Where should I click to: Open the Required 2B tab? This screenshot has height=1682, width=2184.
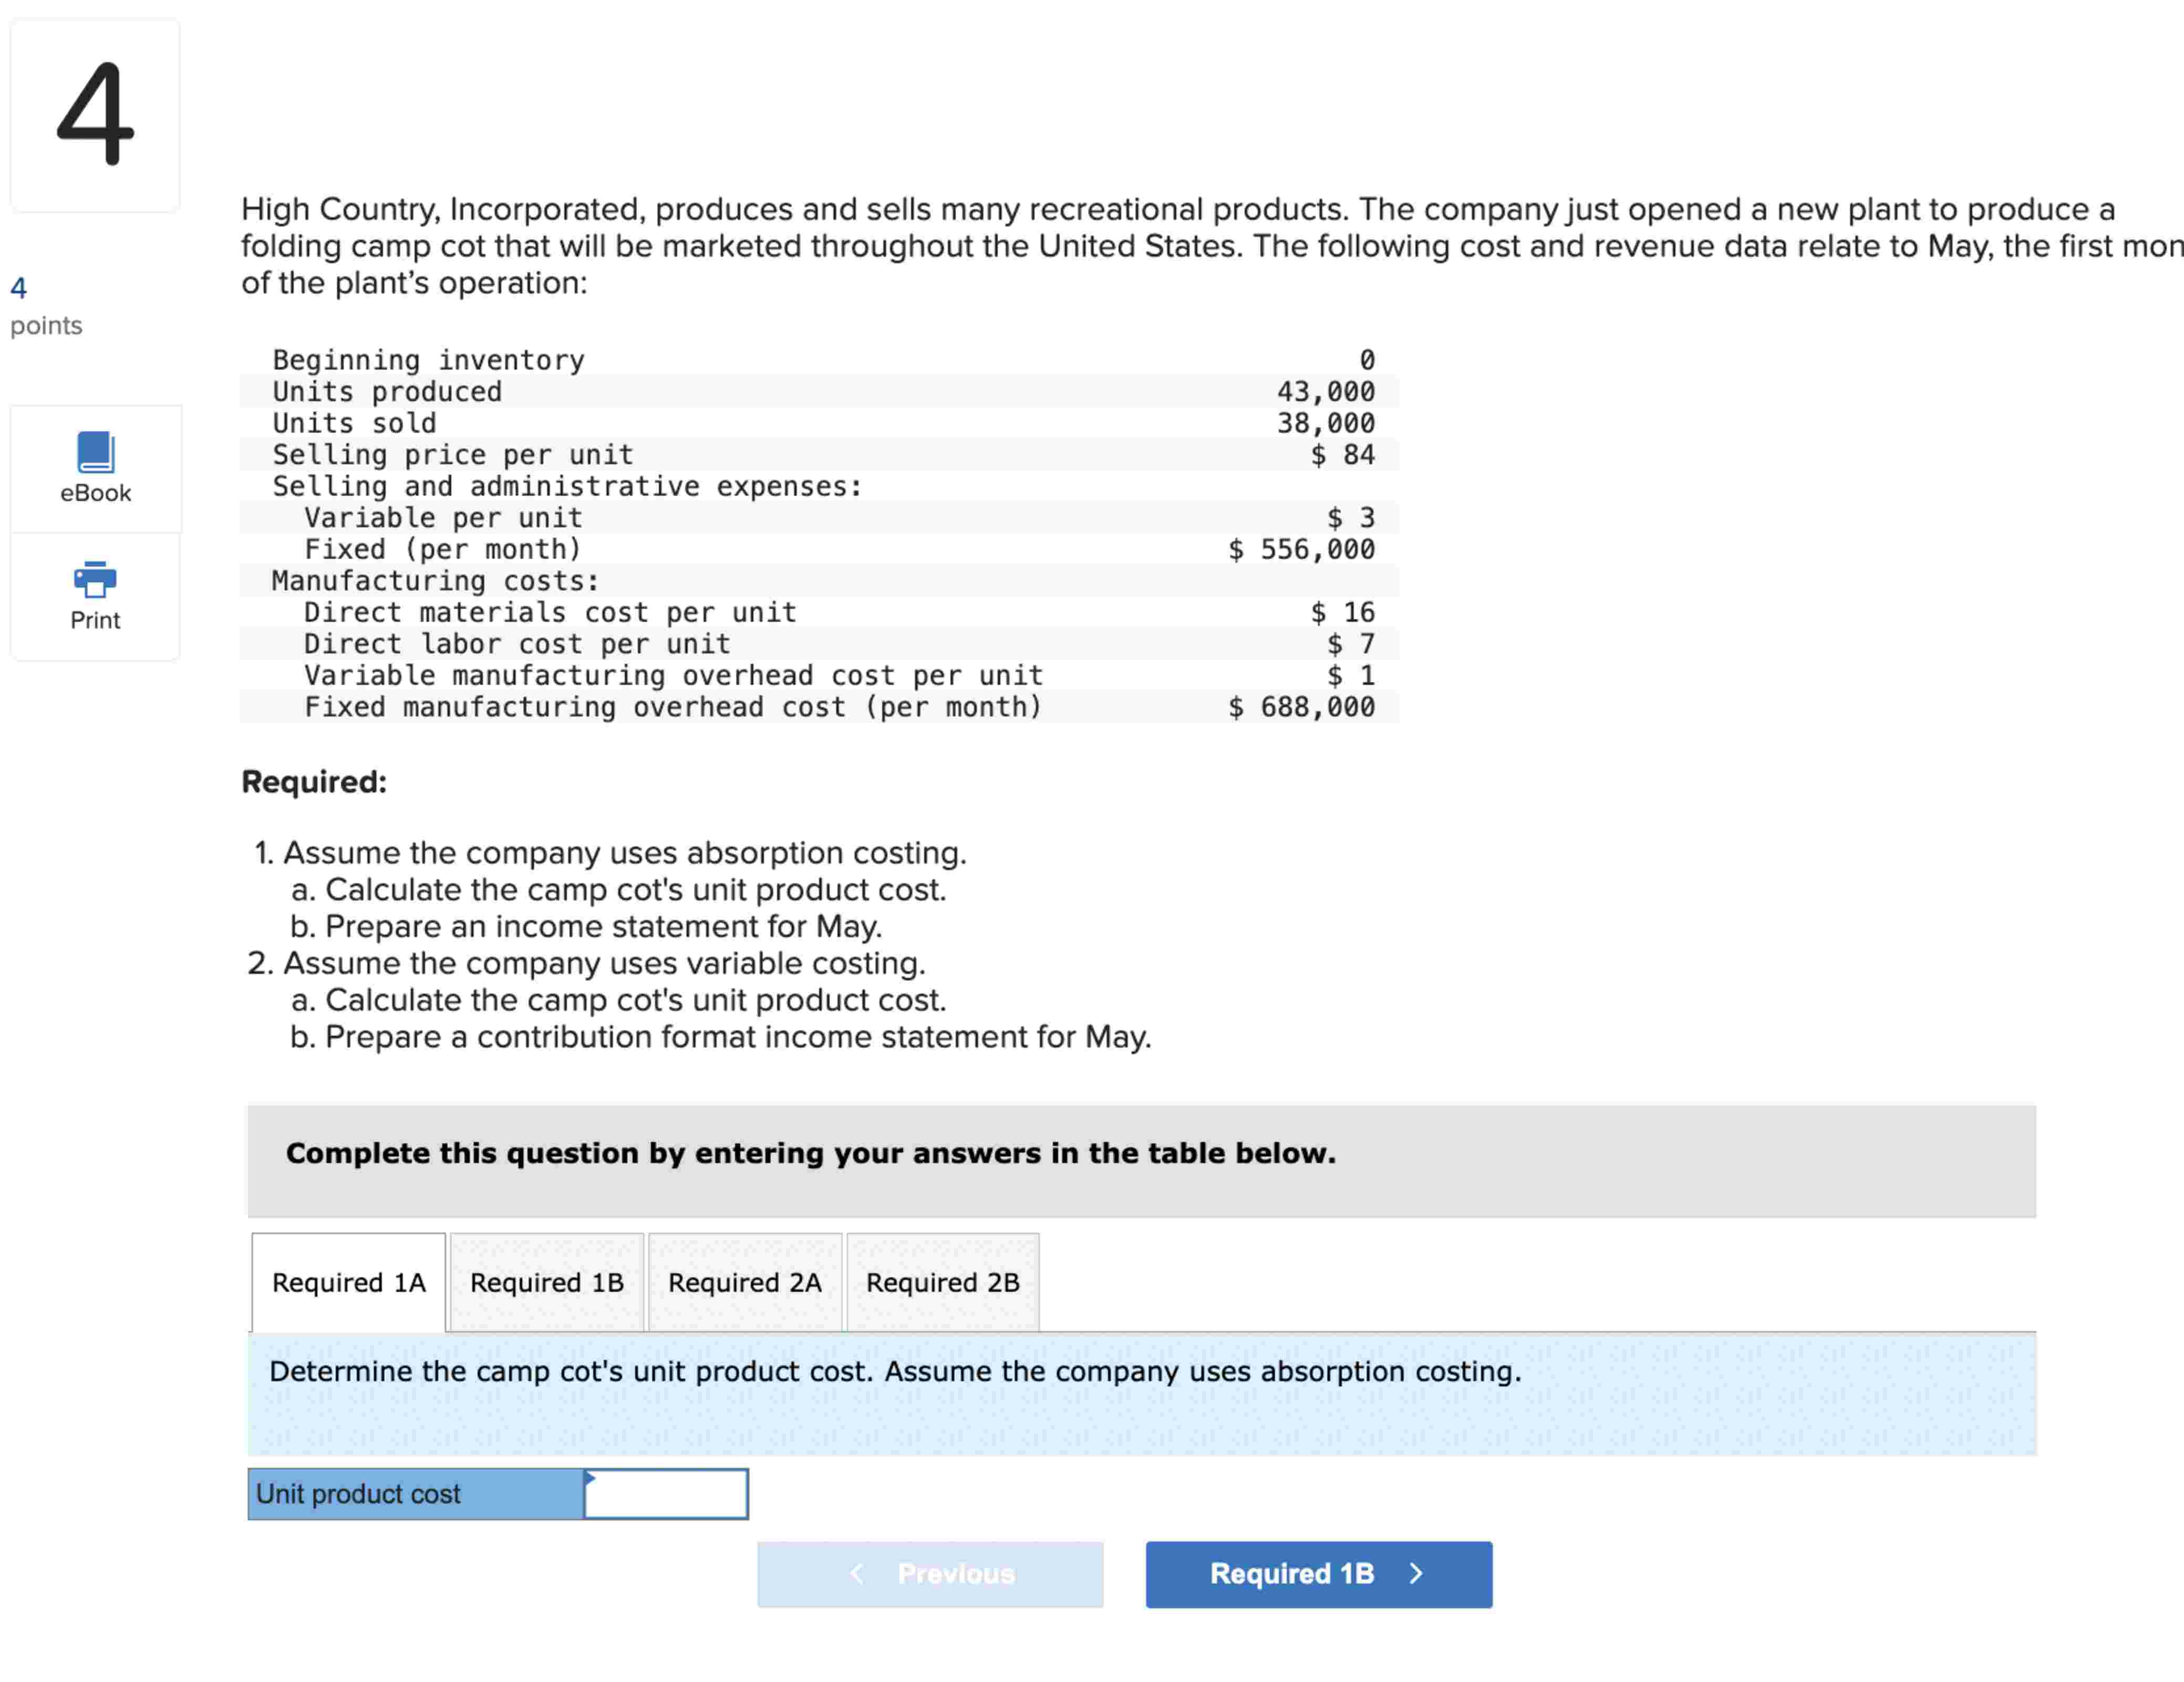pyautogui.click(x=942, y=1282)
